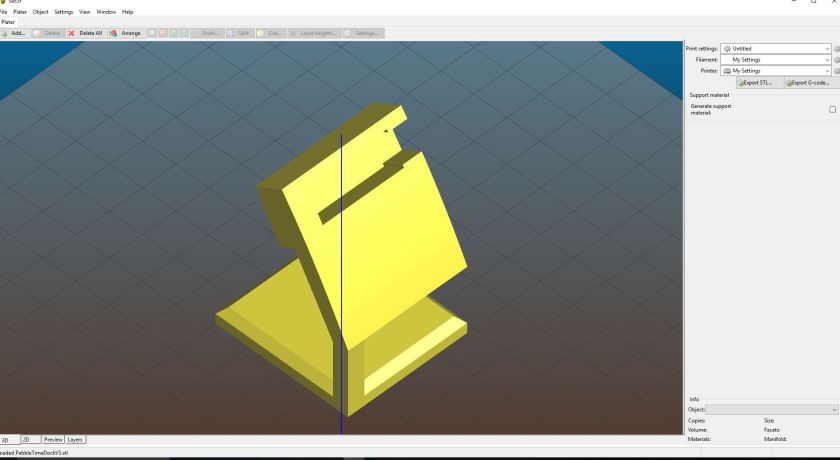
Task: Click Delete All in the toolbar
Action: (85, 33)
